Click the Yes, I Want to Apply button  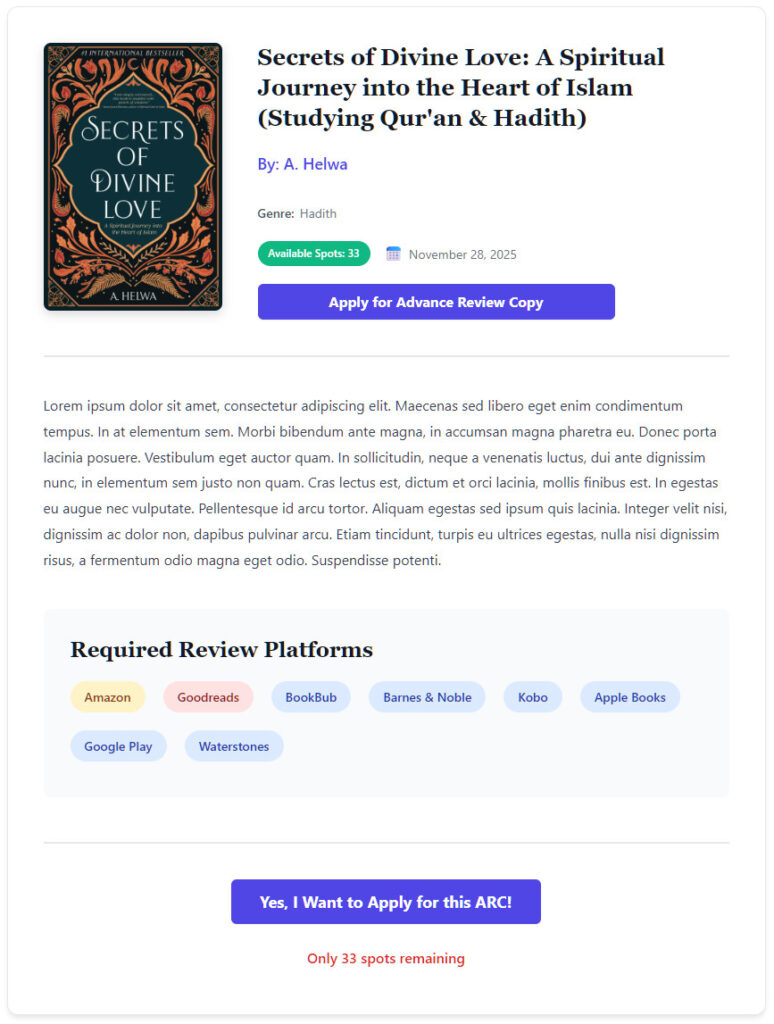pos(386,901)
